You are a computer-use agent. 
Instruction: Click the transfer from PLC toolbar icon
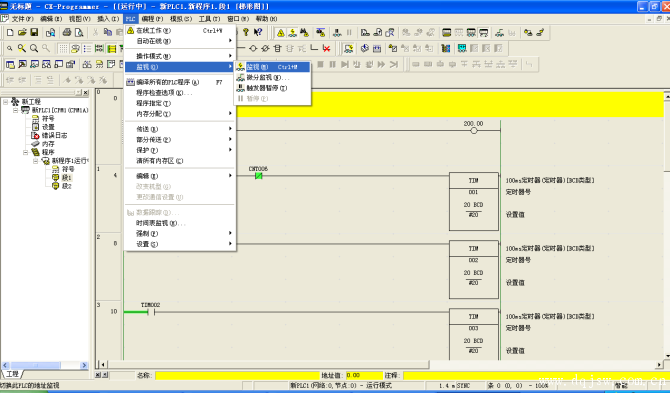pos(378,32)
